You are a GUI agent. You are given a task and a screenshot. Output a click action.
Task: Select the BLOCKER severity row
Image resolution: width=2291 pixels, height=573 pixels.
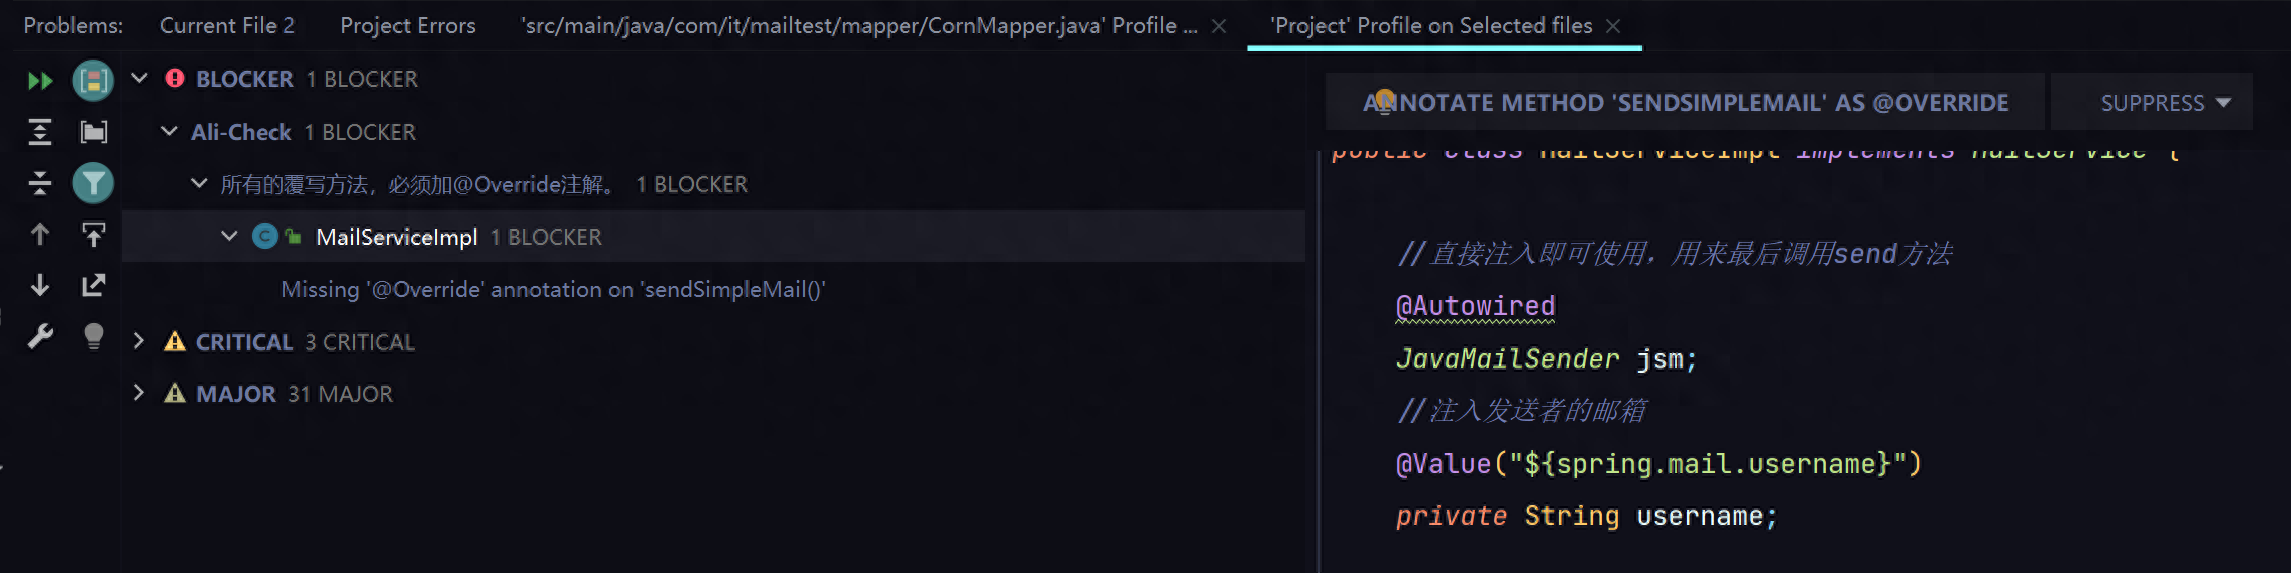(714, 79)
